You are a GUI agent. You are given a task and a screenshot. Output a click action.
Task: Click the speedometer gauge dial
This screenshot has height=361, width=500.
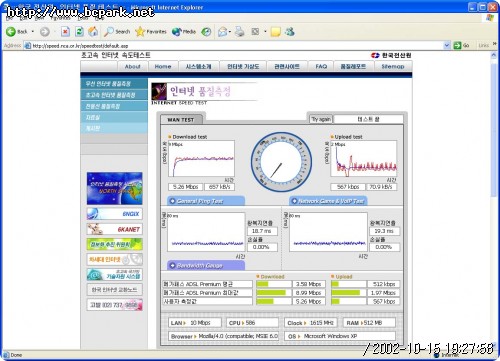pos(281,162)
